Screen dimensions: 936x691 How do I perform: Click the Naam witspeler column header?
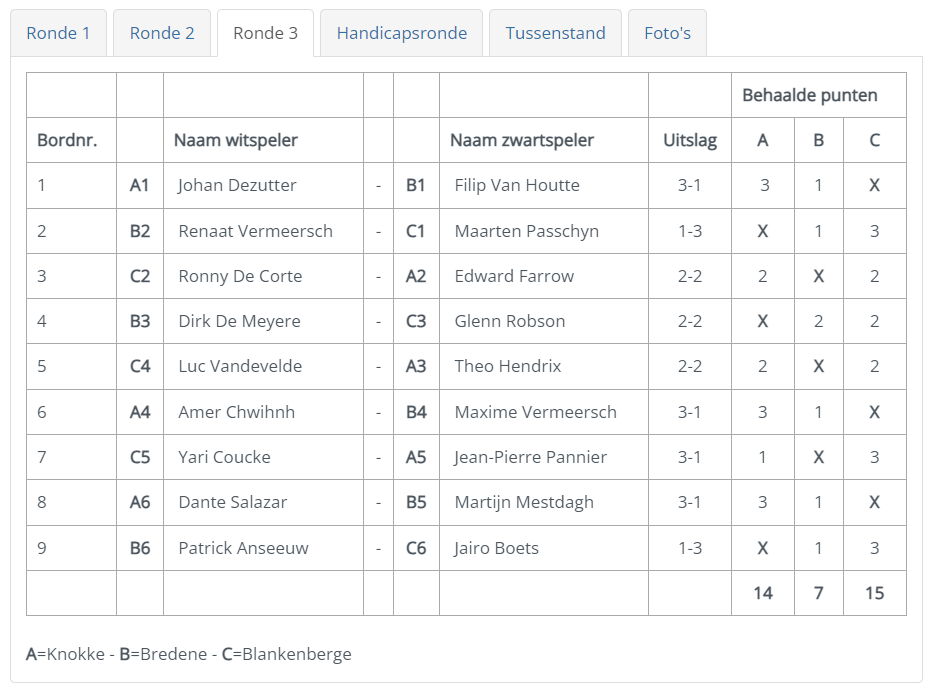click(235, 140)
